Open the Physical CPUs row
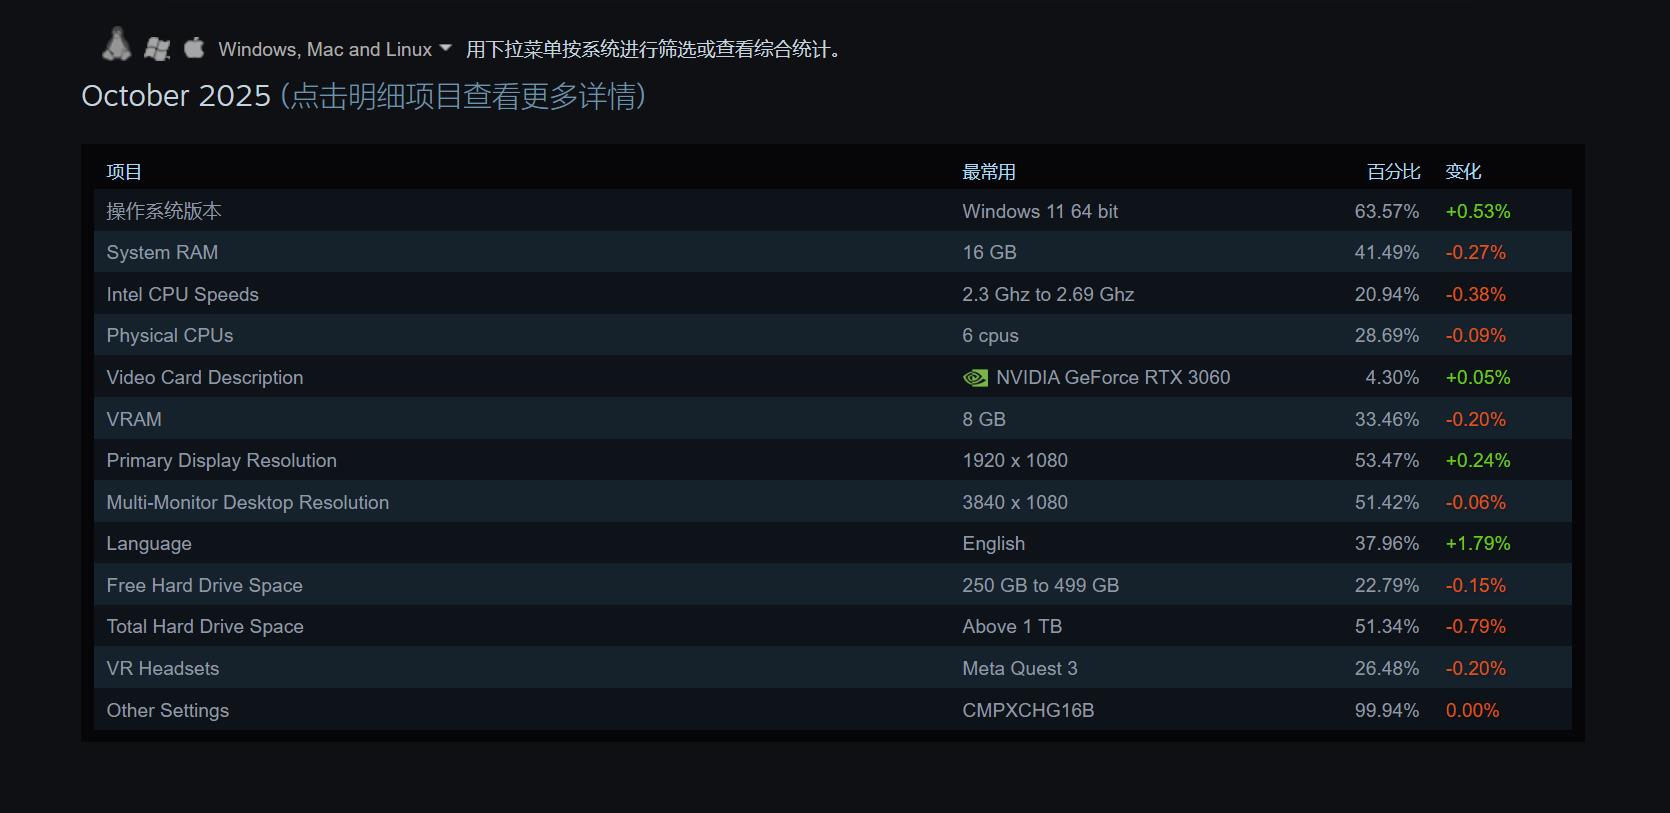The image size is (1670, 813). click(x=170, y=336)
